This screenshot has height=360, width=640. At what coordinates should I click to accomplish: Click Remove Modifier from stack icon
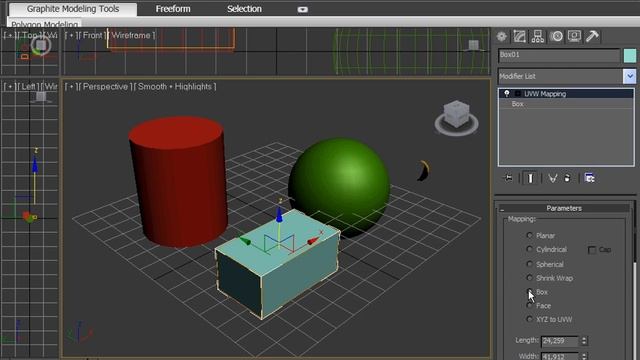(x=567, y=178)
